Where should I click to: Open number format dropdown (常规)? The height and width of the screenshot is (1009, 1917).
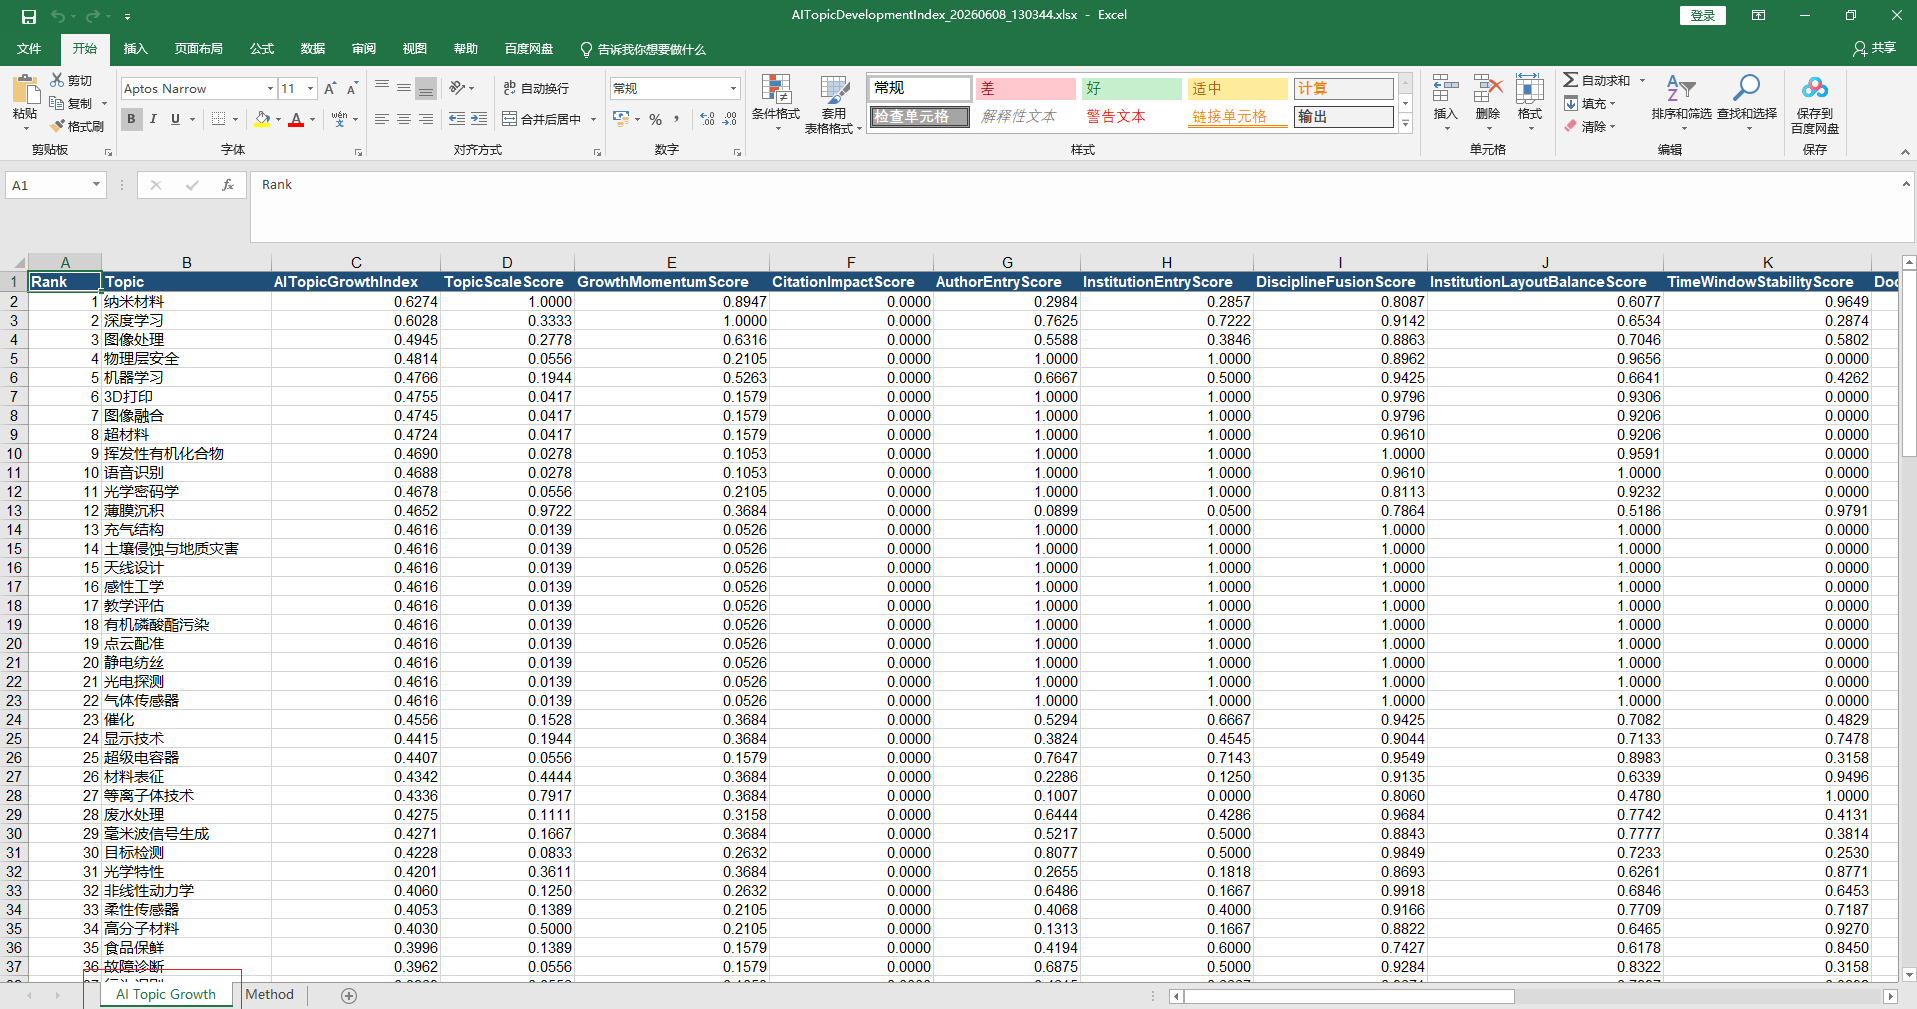click(733, 89)
